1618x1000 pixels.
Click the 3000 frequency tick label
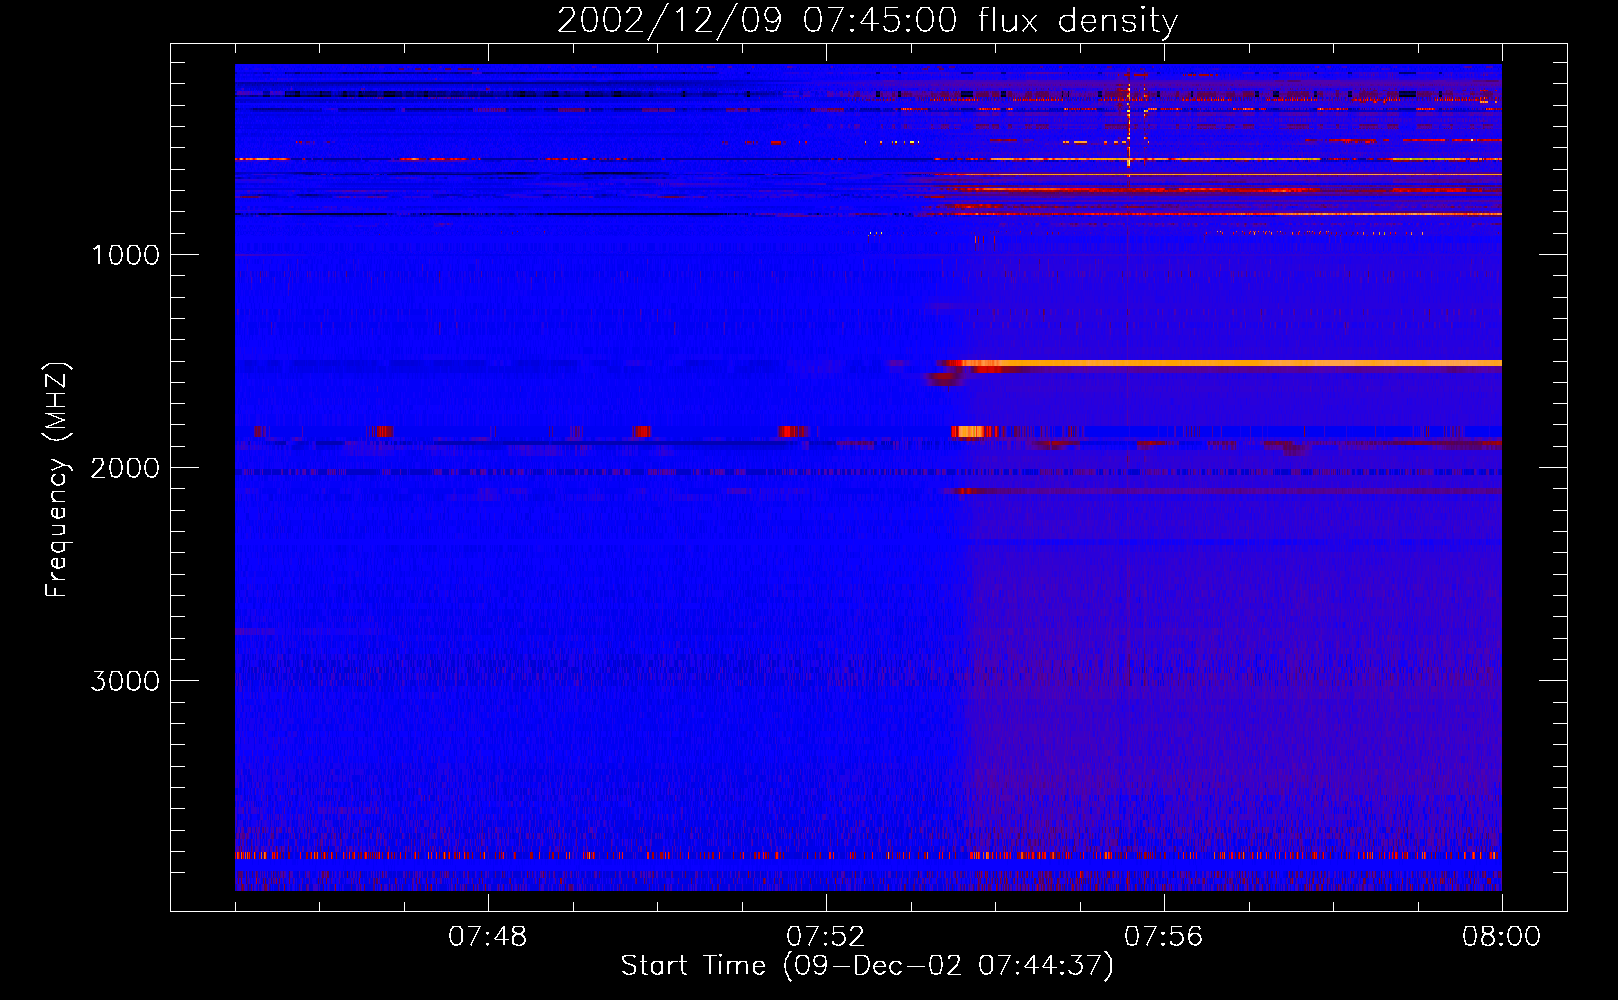[x=125, y=681]
